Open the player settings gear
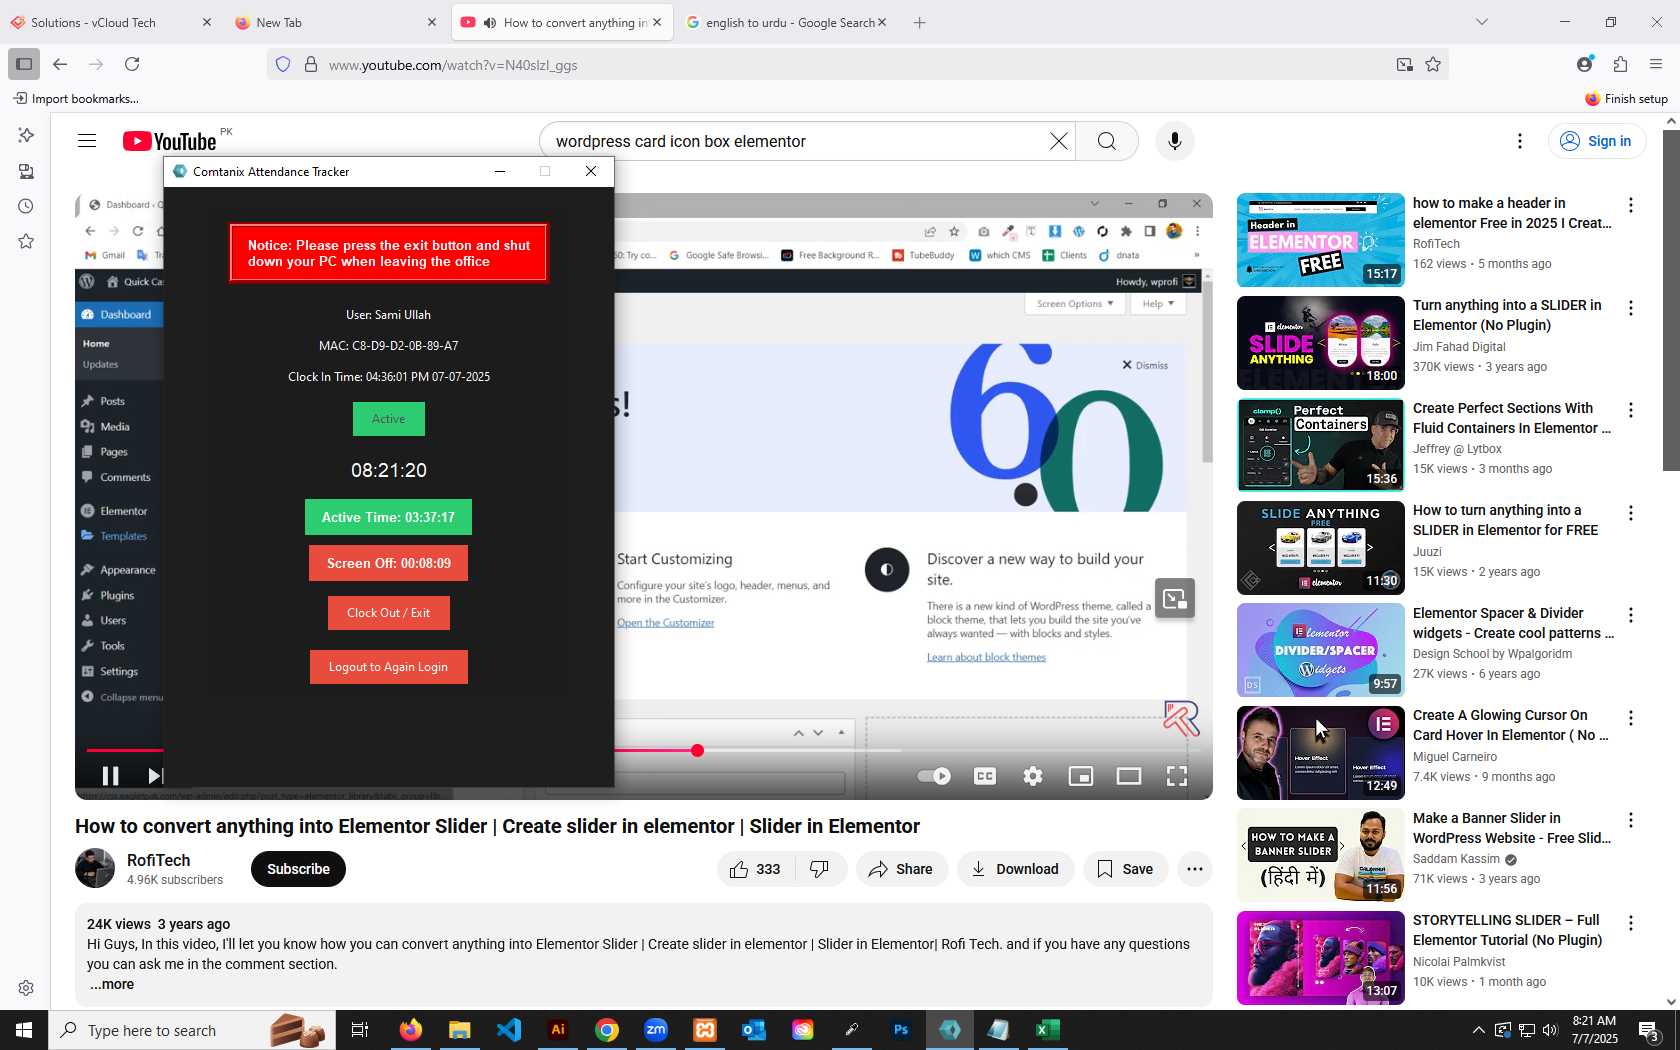 point(1033,776)
